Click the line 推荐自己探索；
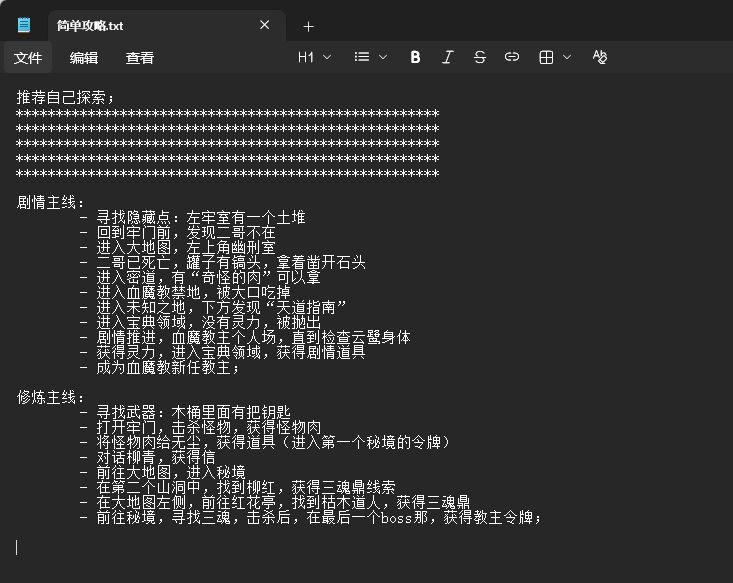733x583 pixels. point(65,97)
